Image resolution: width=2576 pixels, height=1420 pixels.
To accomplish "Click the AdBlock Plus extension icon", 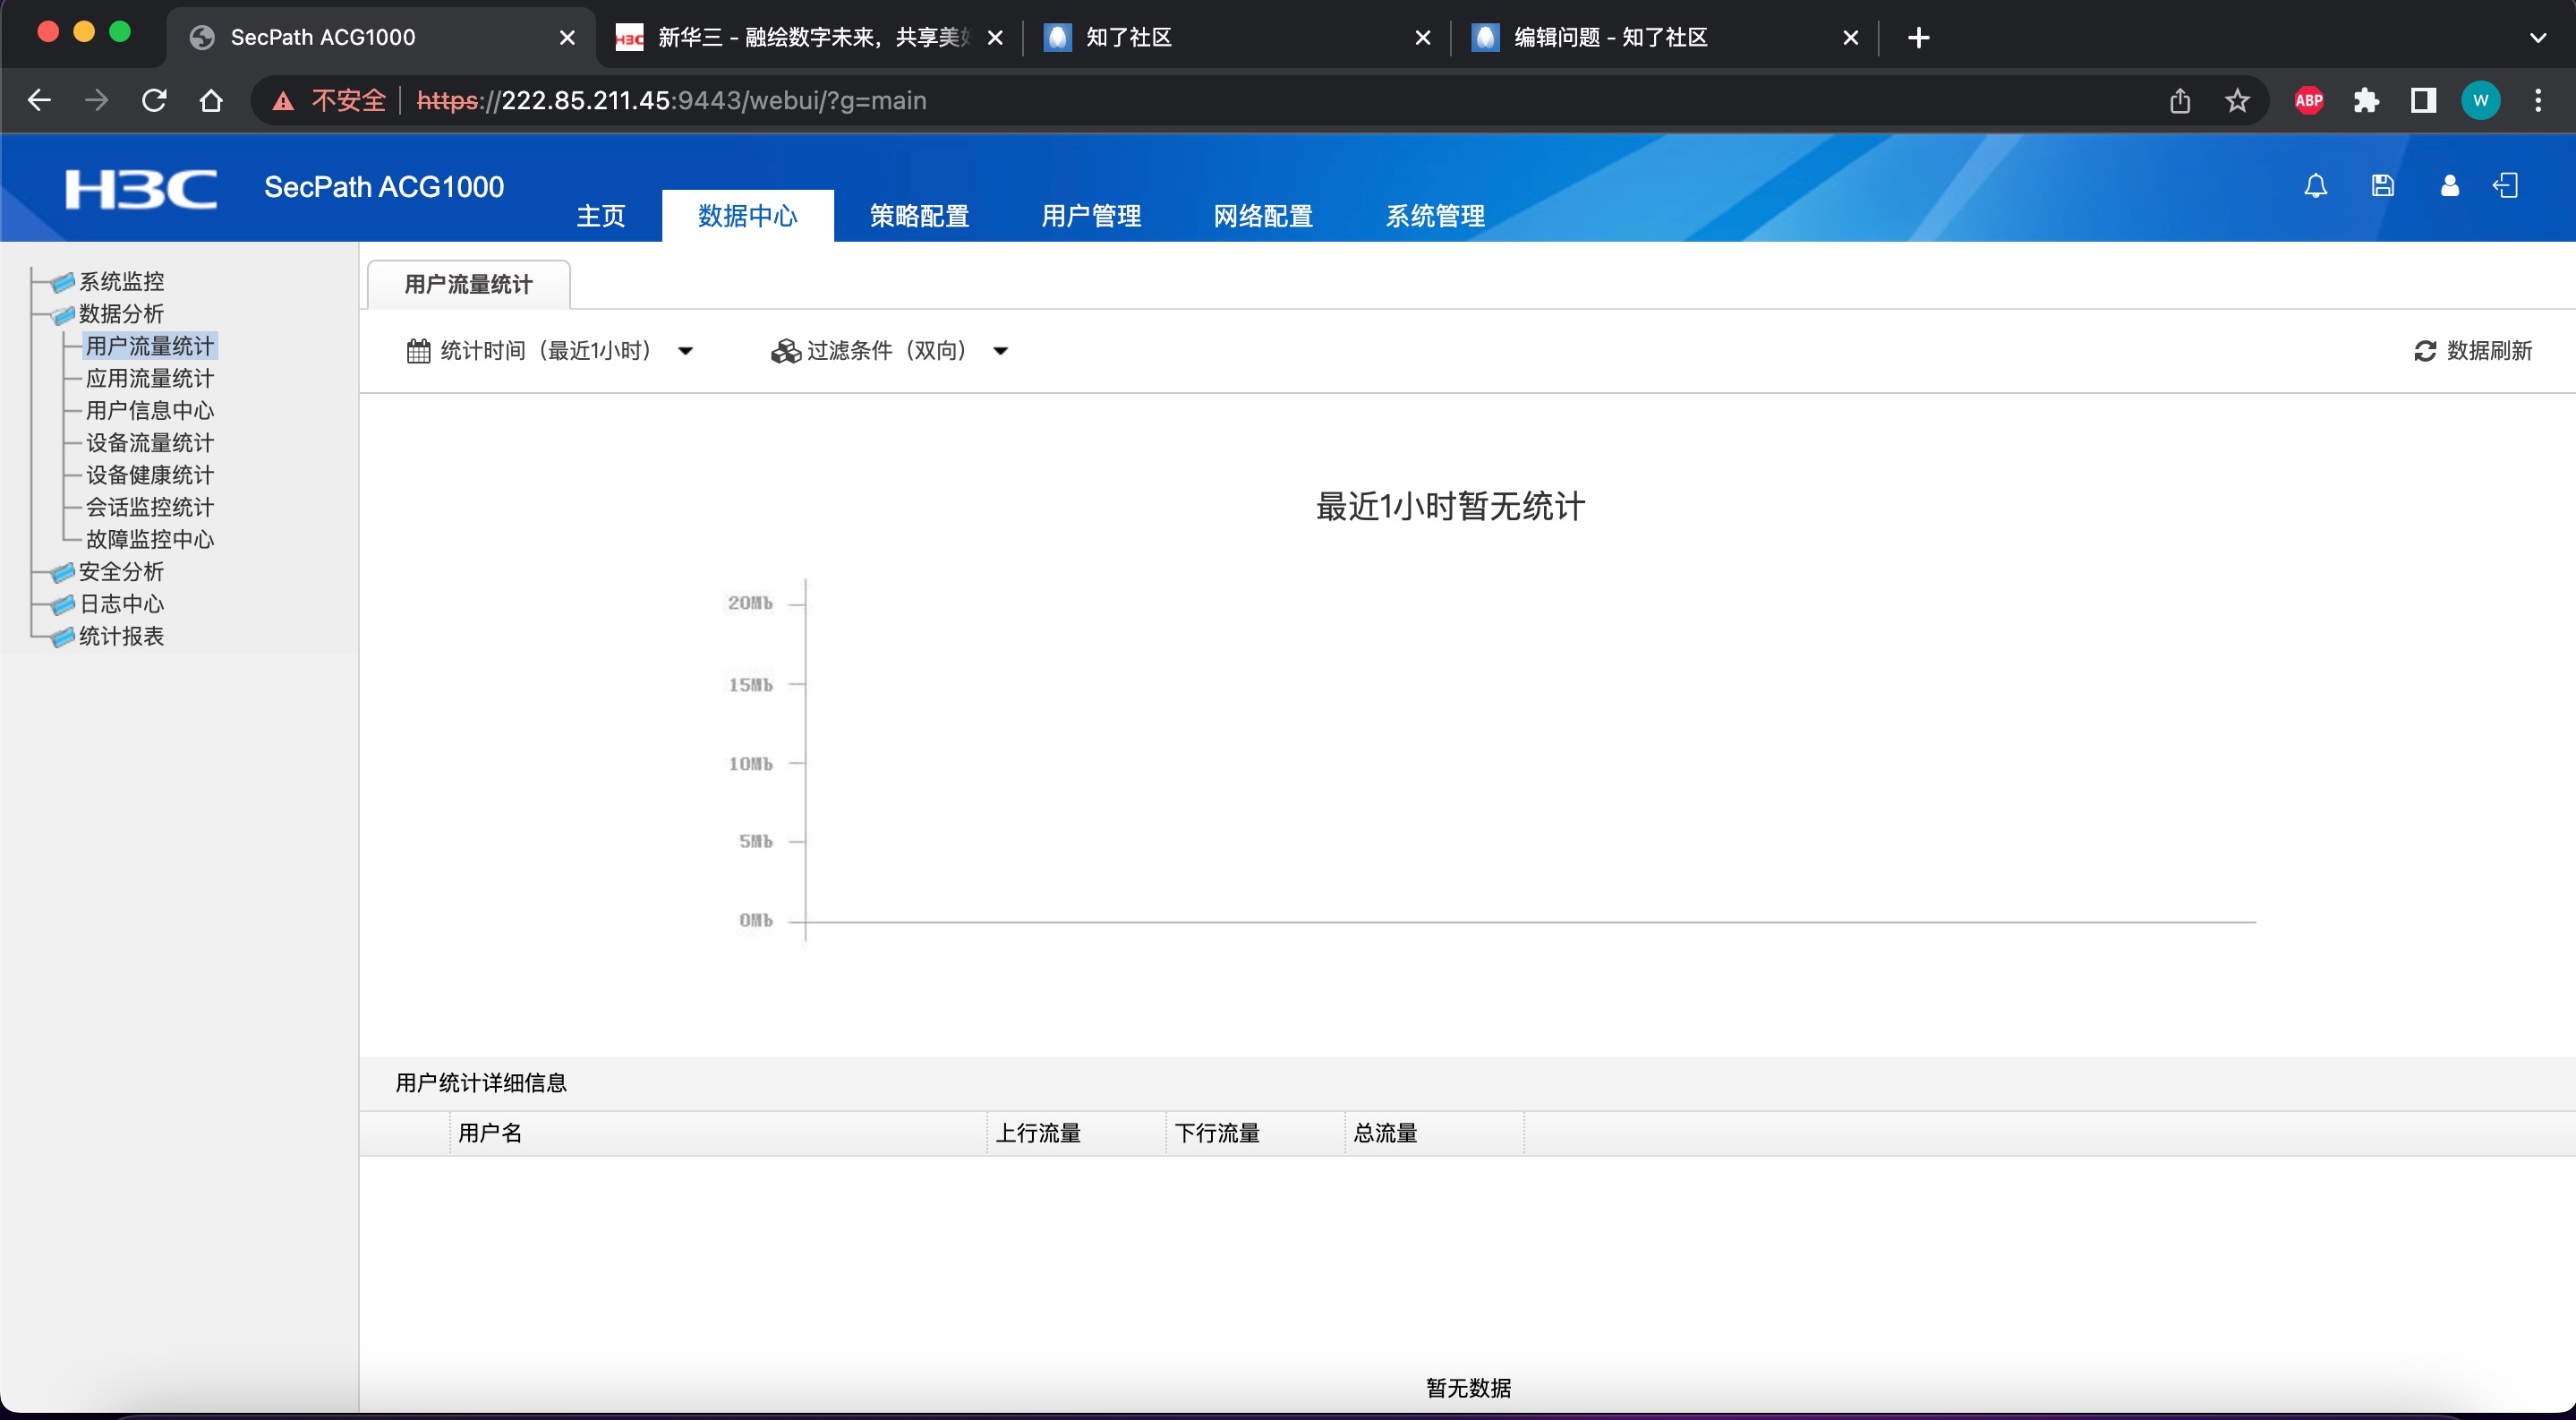I will (2308, 100).
